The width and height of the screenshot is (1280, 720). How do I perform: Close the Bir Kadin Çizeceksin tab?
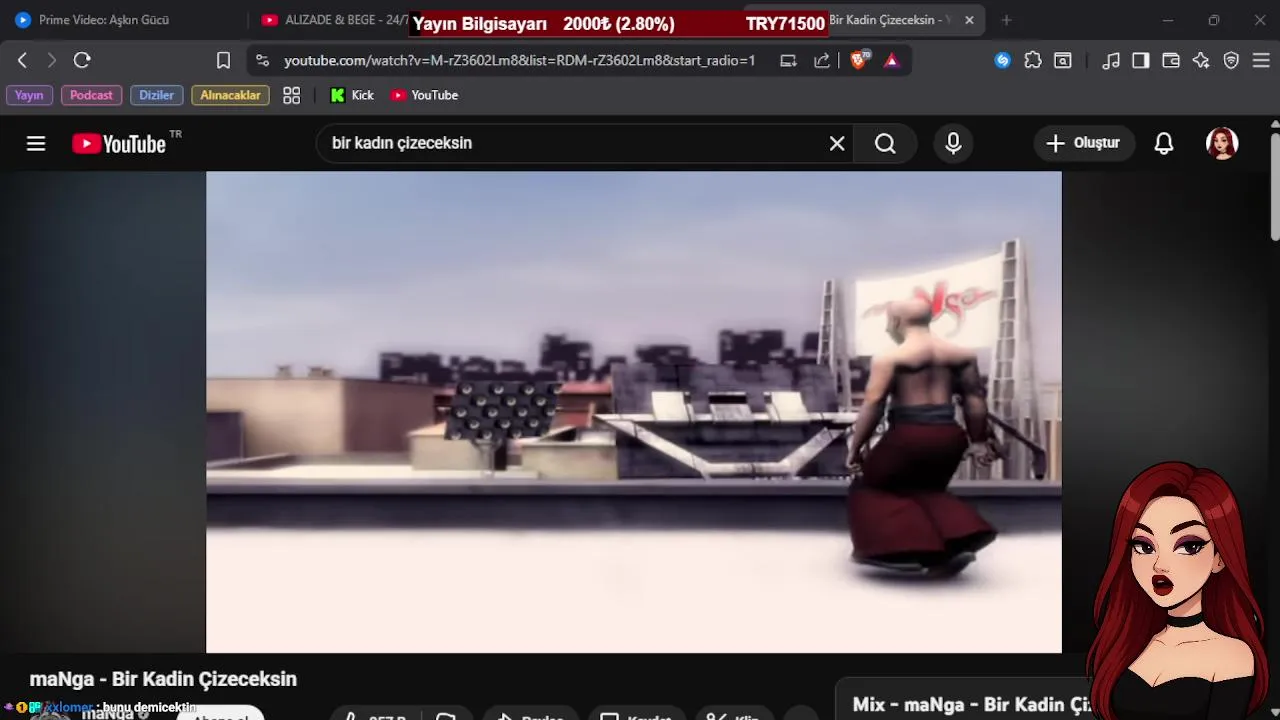[x=969, y=20]
